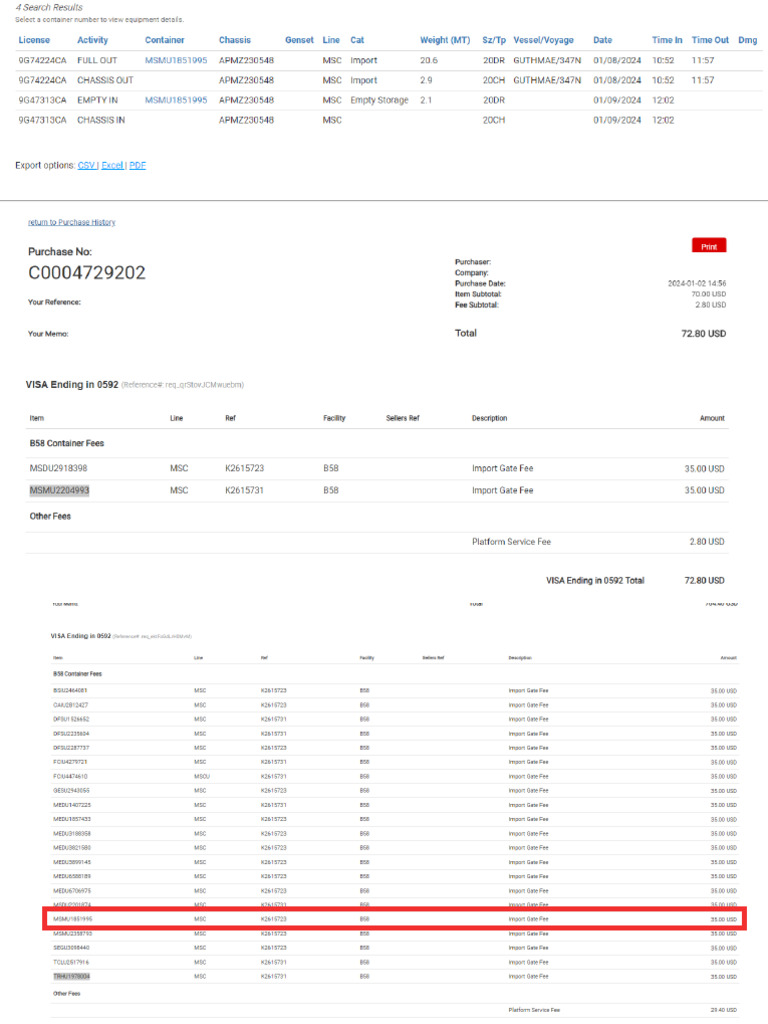Click the purchase date 2024-01-02 14:56
Screen dimensions: 768x1024
[x=697, y=283]
